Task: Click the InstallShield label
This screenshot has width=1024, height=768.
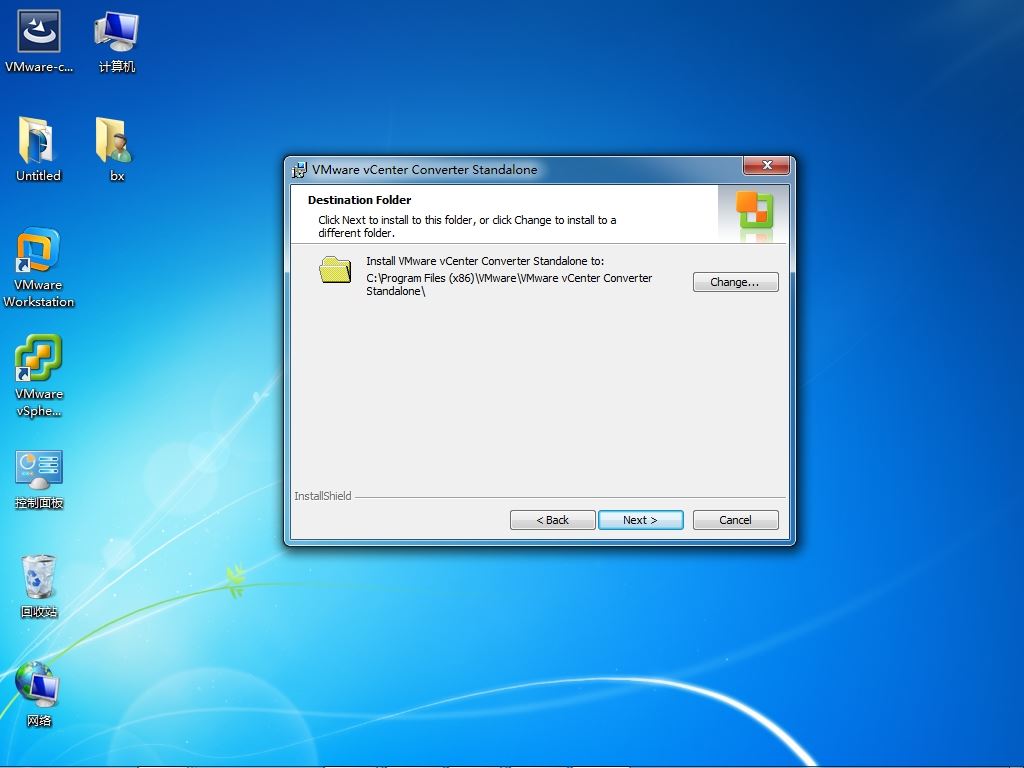Action: point(323,496)
